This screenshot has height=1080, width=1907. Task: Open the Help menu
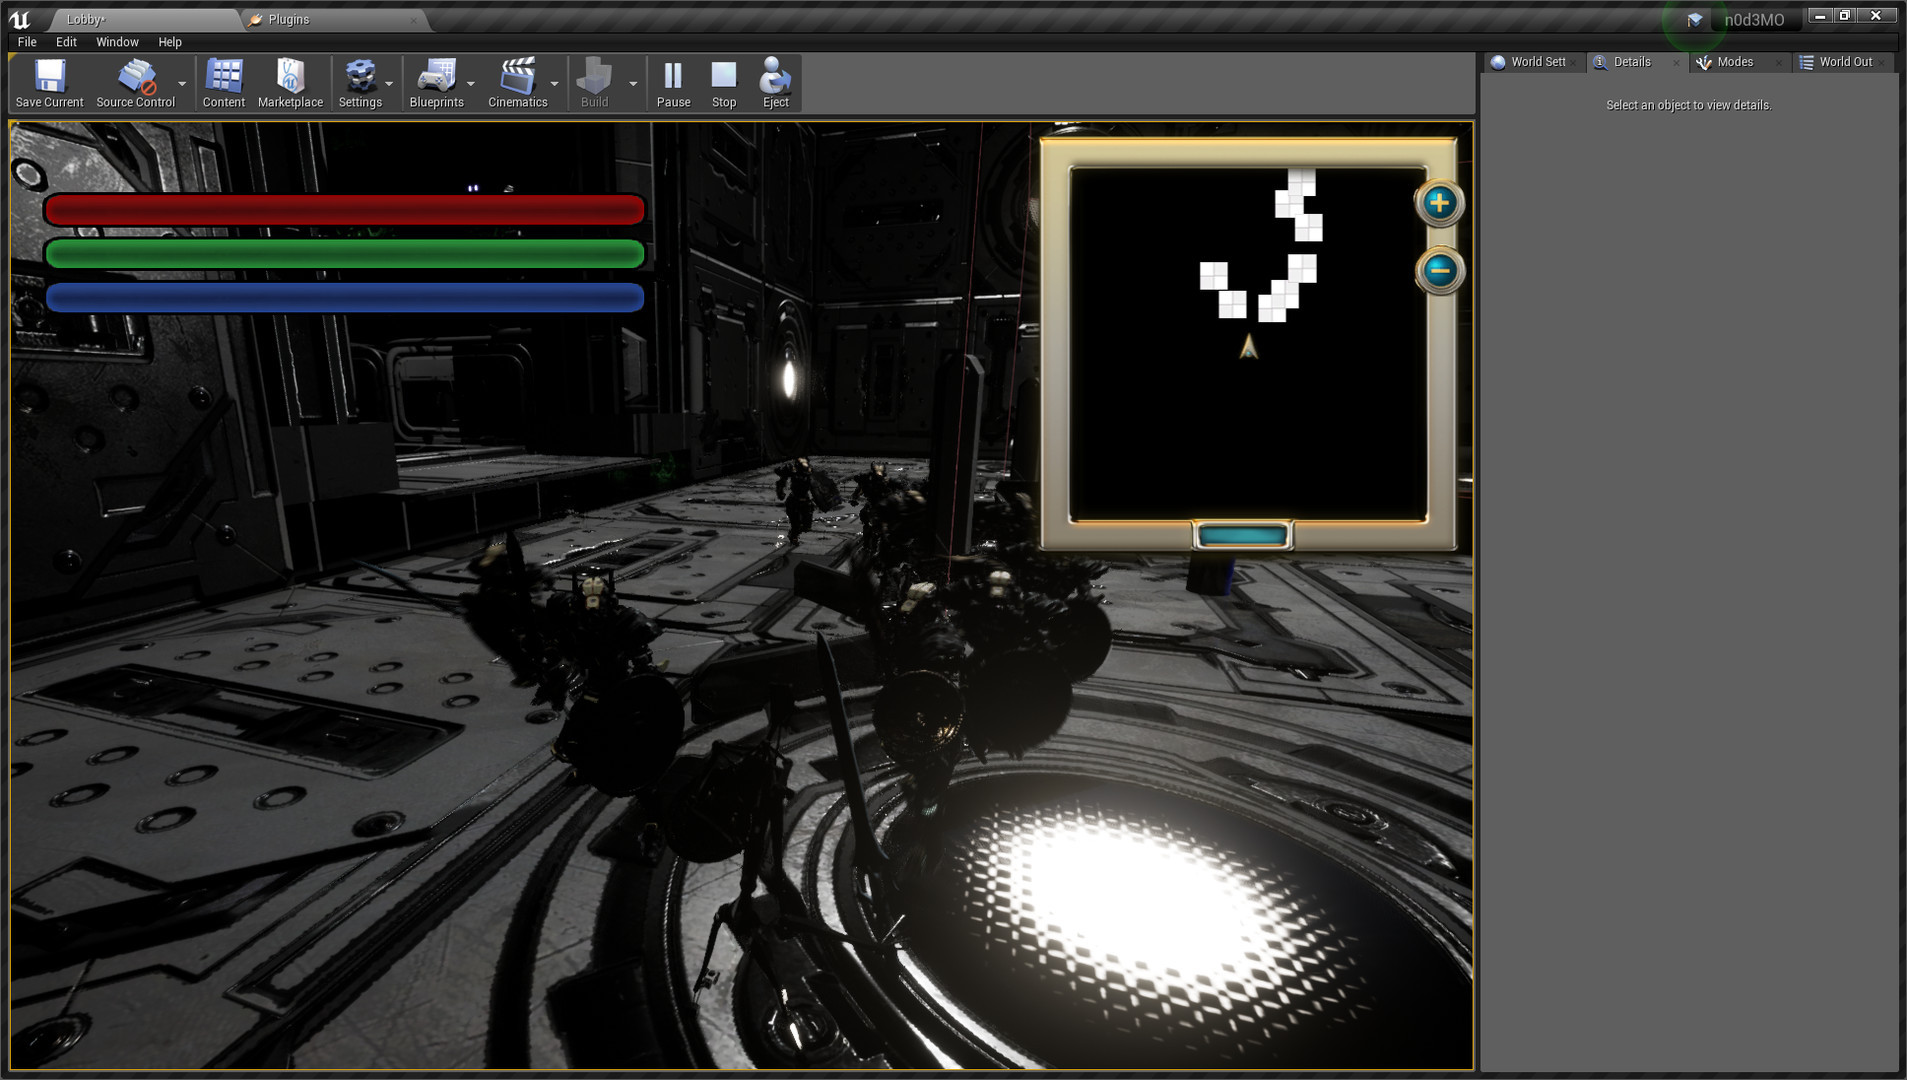(170, 42)
